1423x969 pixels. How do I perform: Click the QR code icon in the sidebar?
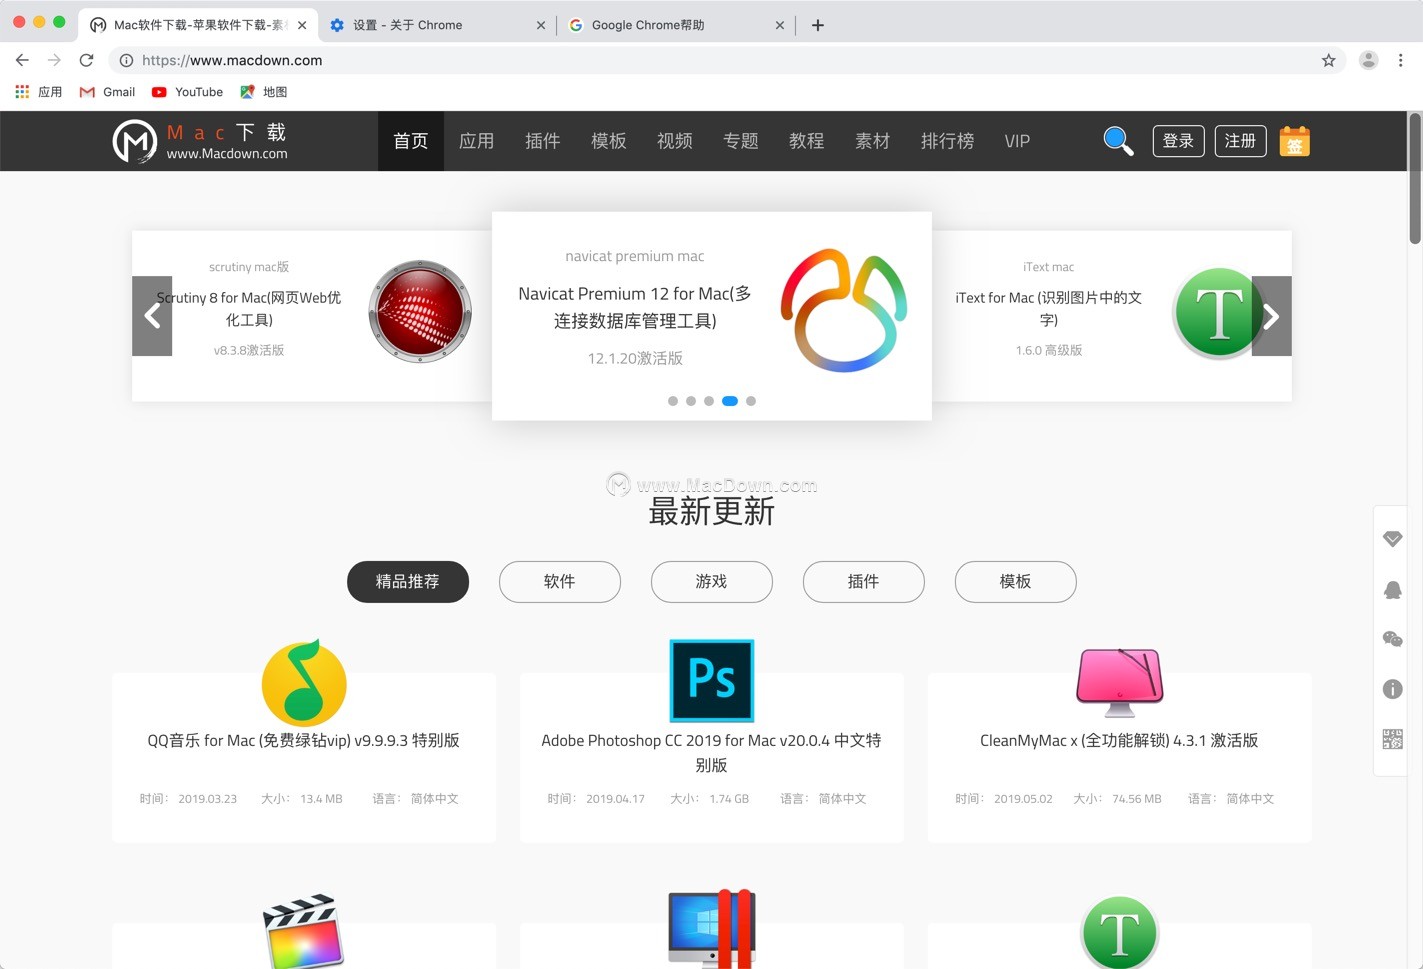coord(1392,739)
